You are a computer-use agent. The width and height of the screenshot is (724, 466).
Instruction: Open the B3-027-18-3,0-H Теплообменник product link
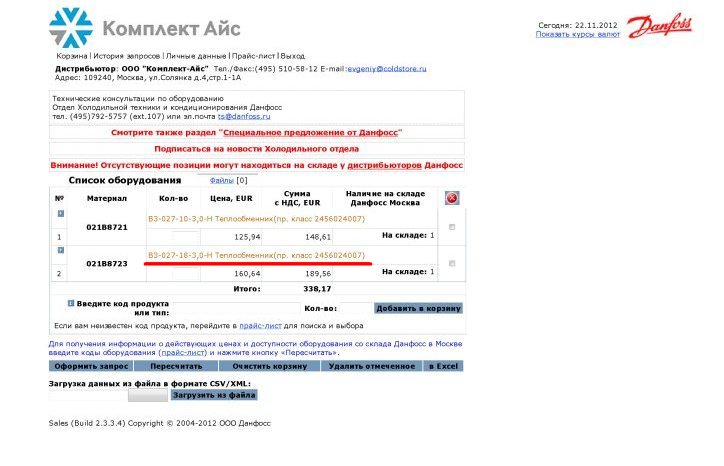[256, 255]
